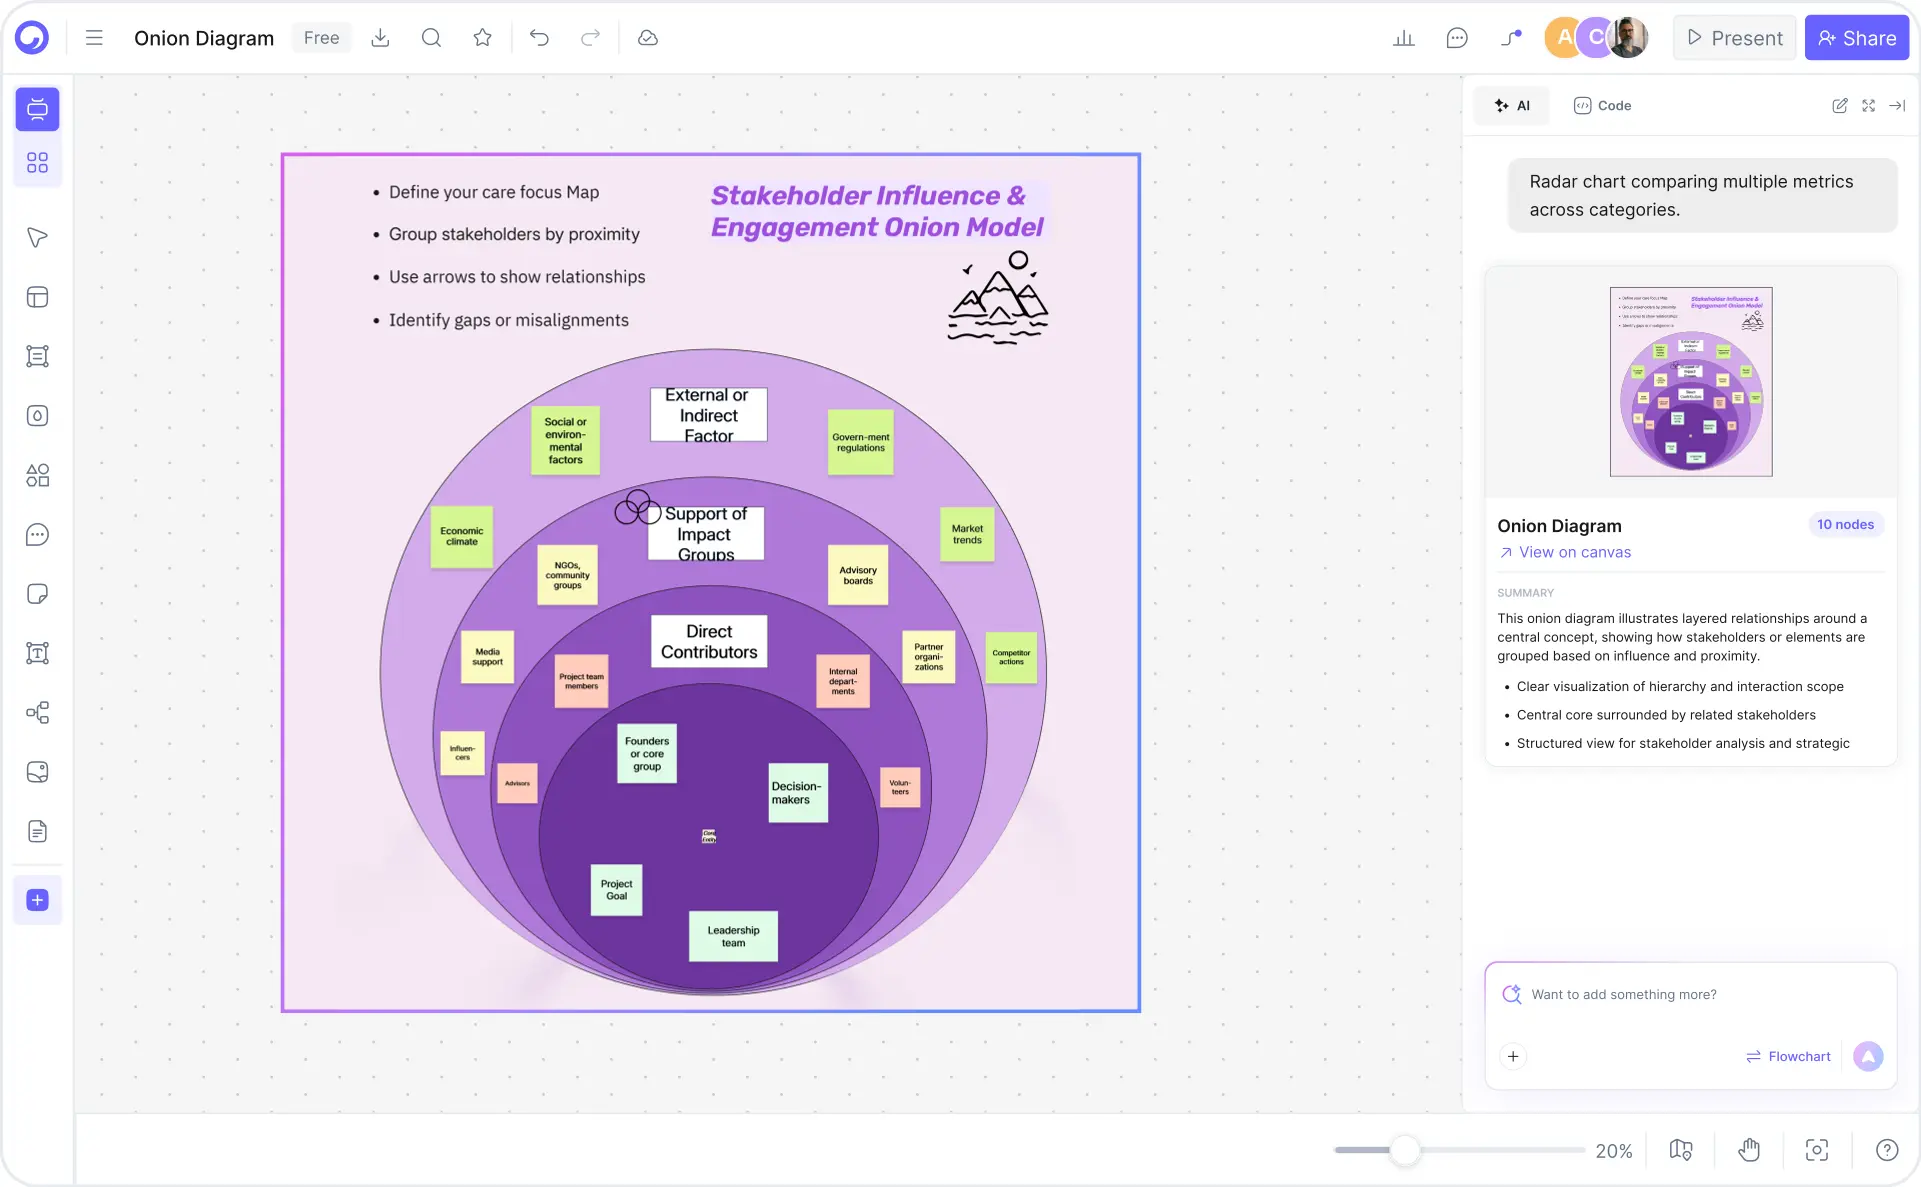Viewport: 1921px width, 1187px height.
Task: Click the orange 'A' user avatar
Action: (x=1562, y=38)
